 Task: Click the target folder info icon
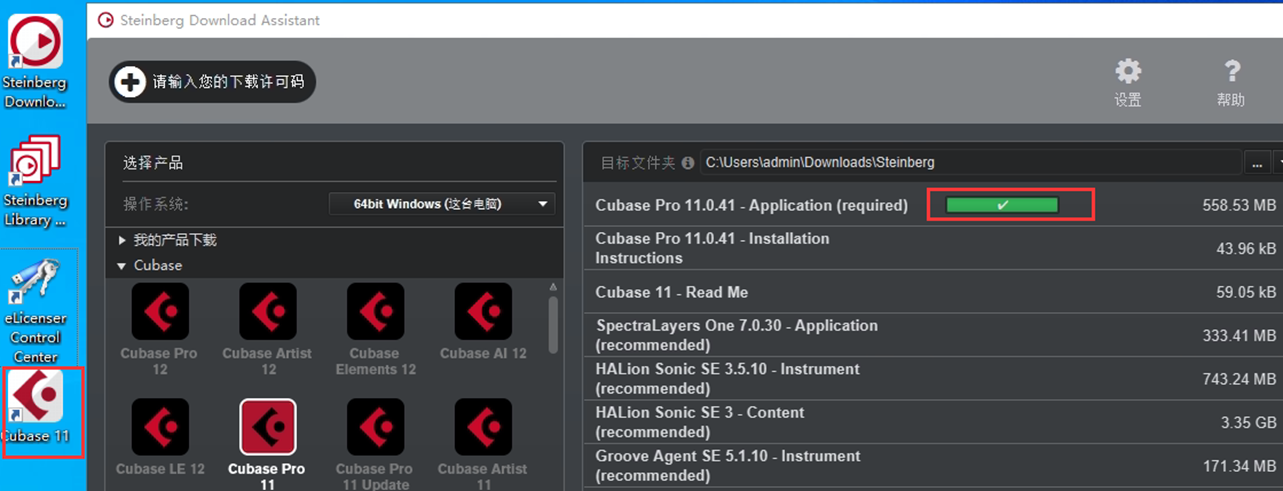click(688, 162)
